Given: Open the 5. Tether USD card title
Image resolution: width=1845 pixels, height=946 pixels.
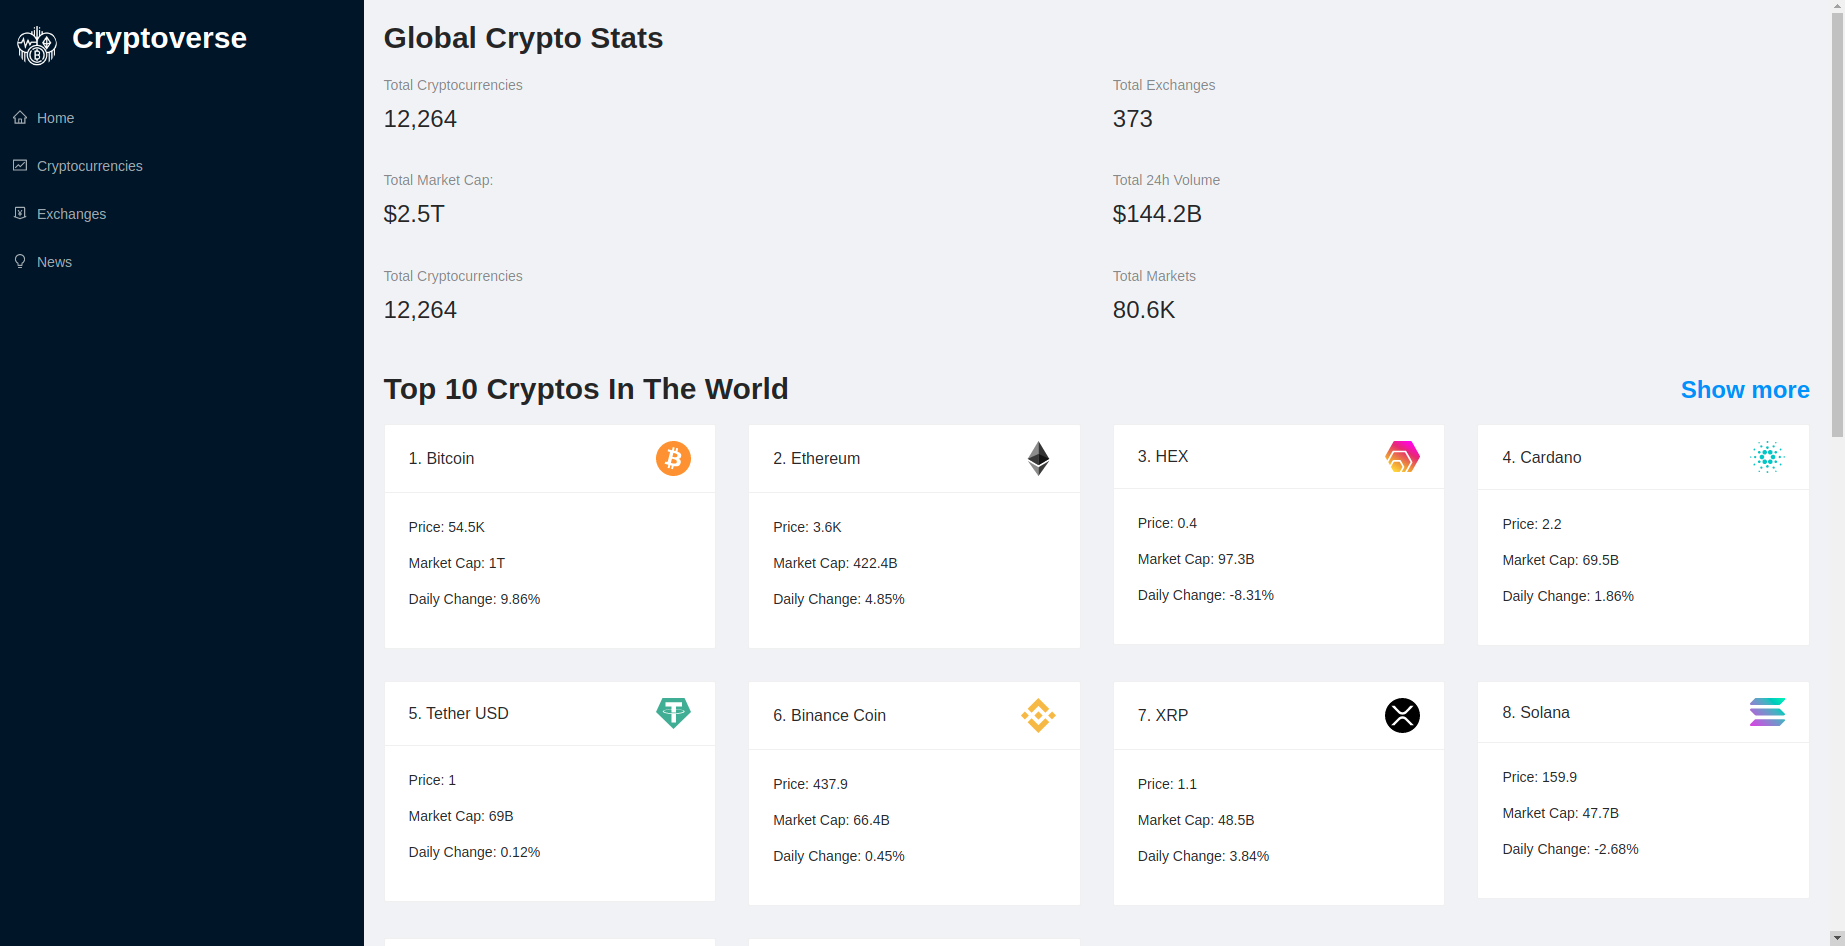Looking at the screenshot, I should point(458,713).
